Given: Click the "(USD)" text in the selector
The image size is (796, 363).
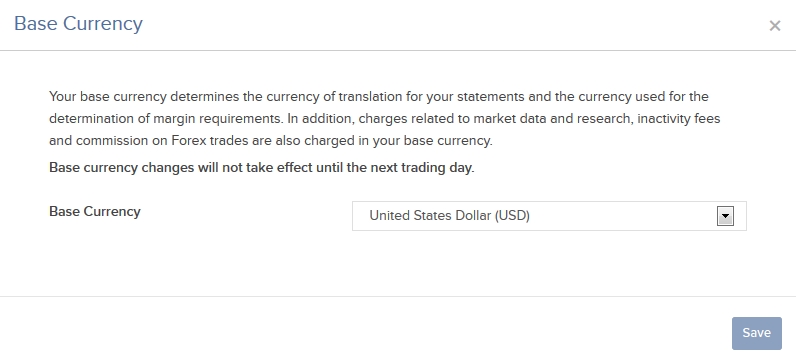Looking at the screenshot, I should (x=512, y=216).
